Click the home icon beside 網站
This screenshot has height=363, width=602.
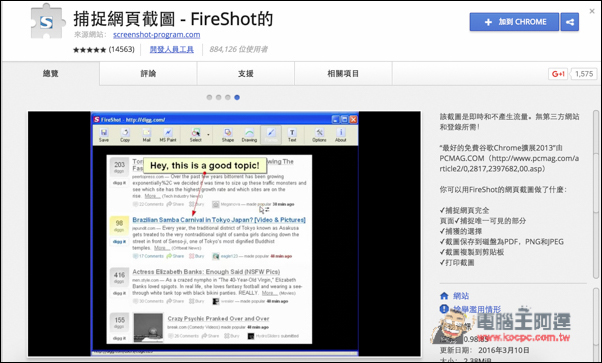[x=444, y=296]
